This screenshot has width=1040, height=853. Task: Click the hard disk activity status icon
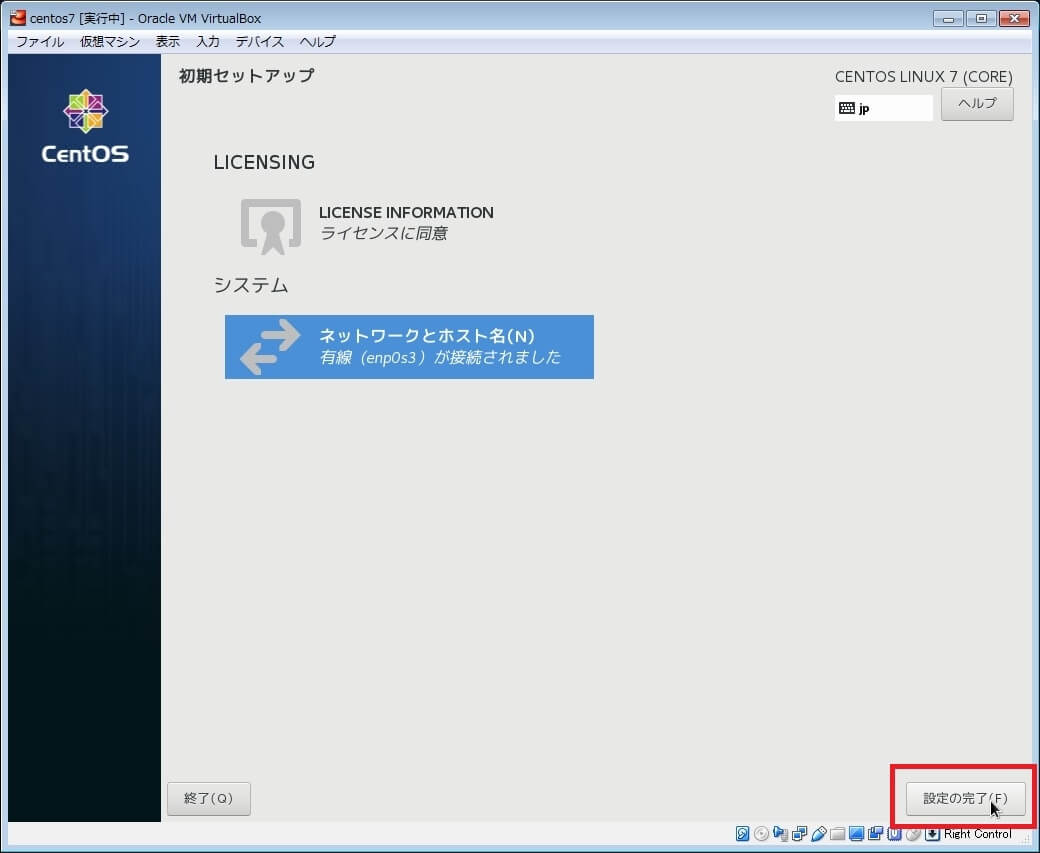pyautogui.click(x=743, y=834)
